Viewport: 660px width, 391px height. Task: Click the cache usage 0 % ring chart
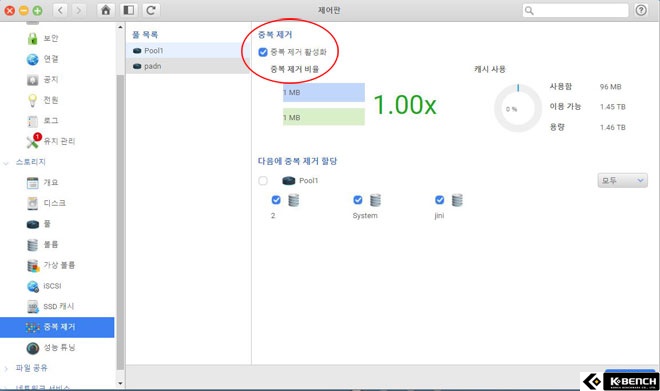click(x=518, y=108)
